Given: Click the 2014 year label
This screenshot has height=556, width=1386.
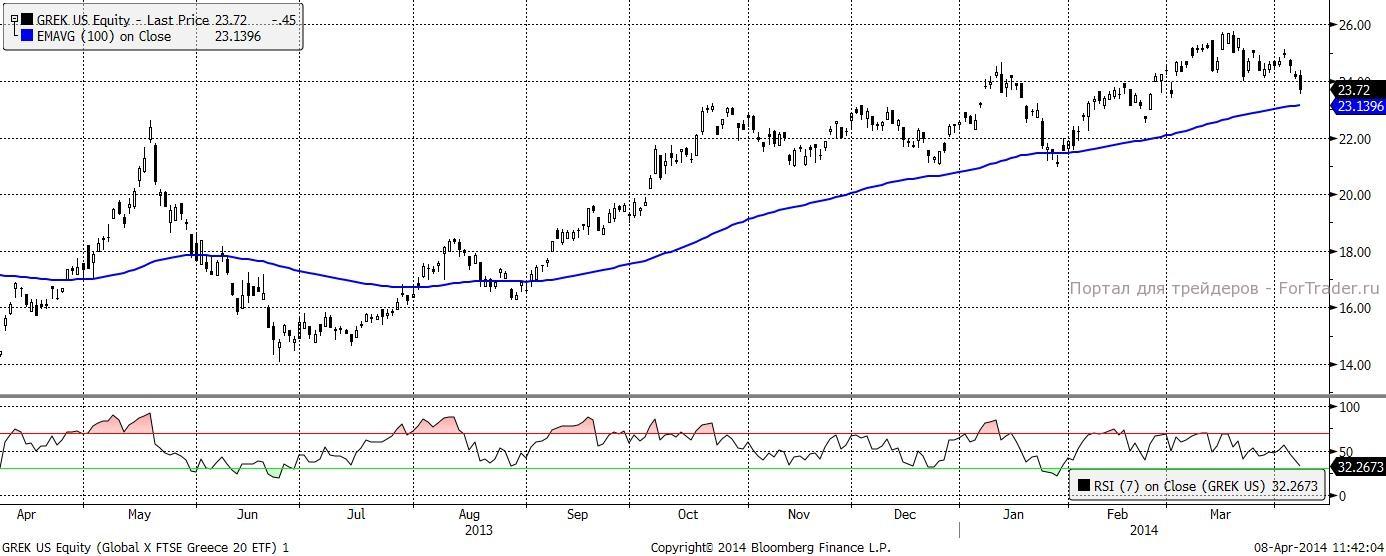Looking at the screenshot, I should click(1144, 530).
